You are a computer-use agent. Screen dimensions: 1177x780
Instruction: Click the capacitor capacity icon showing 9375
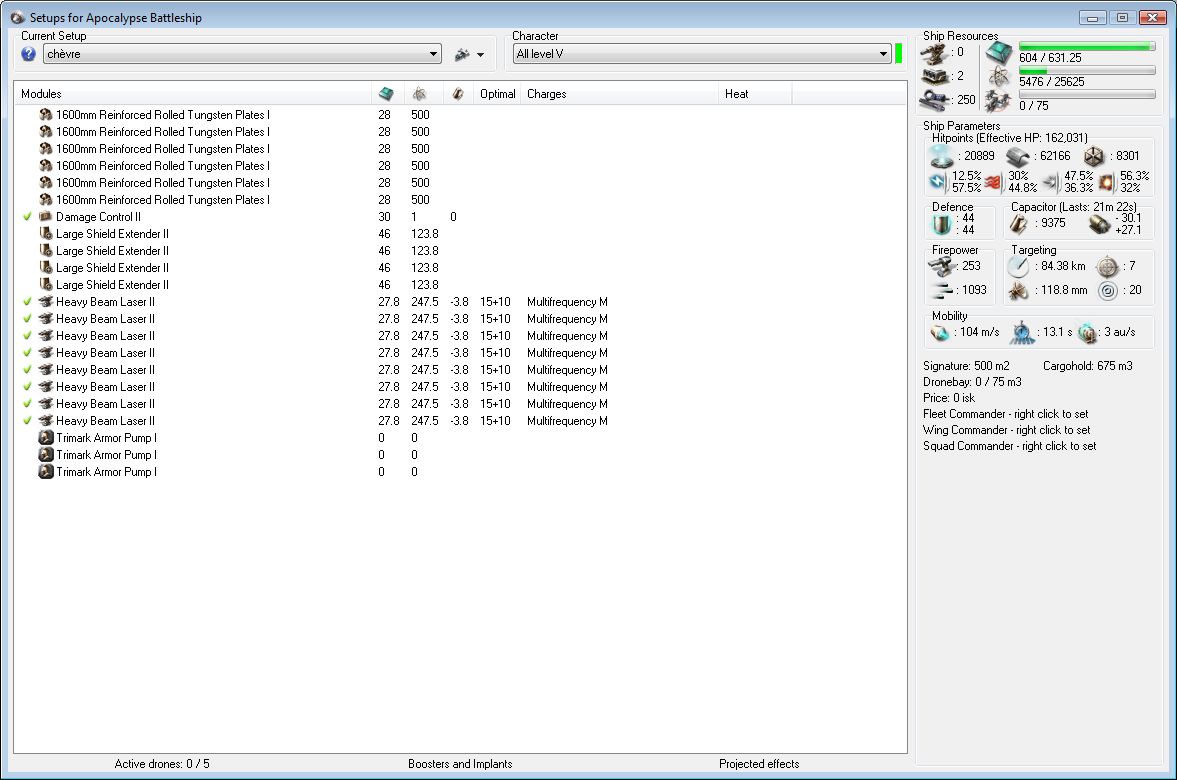tap(1019, 223)
